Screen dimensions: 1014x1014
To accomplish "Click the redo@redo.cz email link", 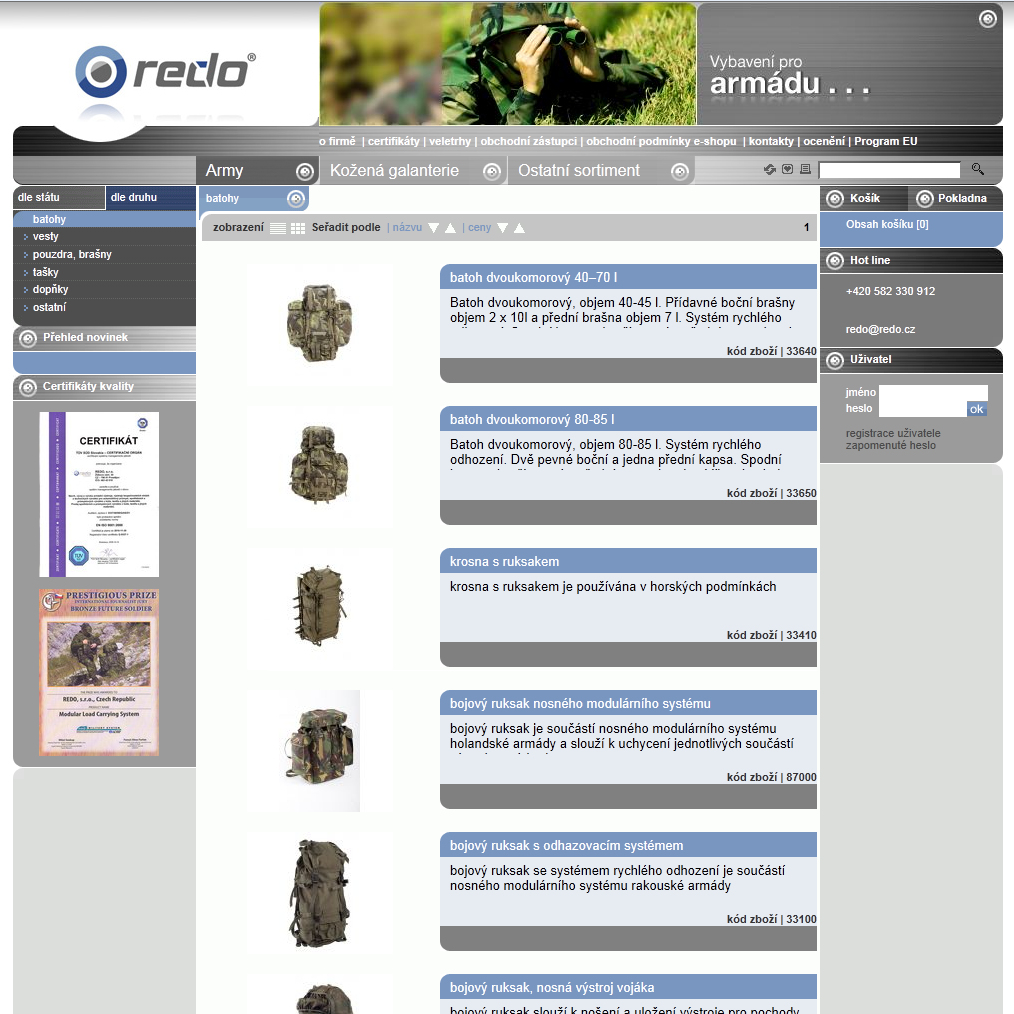I will 880,329.
